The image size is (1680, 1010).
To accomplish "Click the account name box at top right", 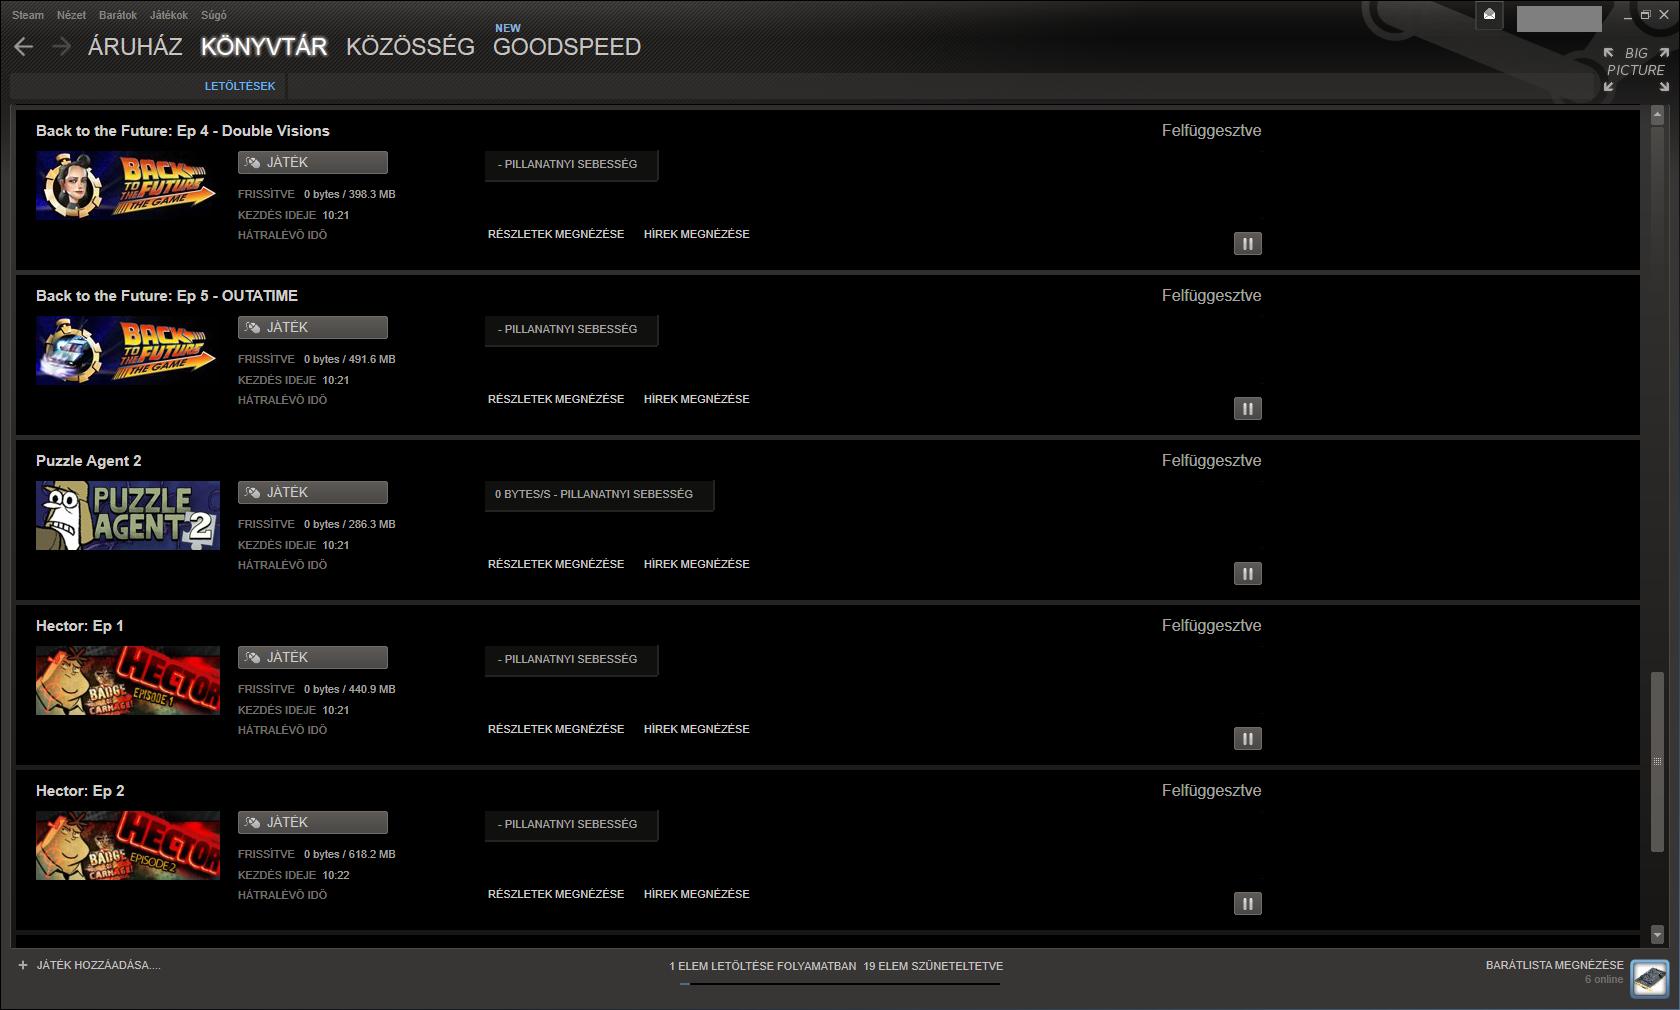I will click(x=1559, y=18).
